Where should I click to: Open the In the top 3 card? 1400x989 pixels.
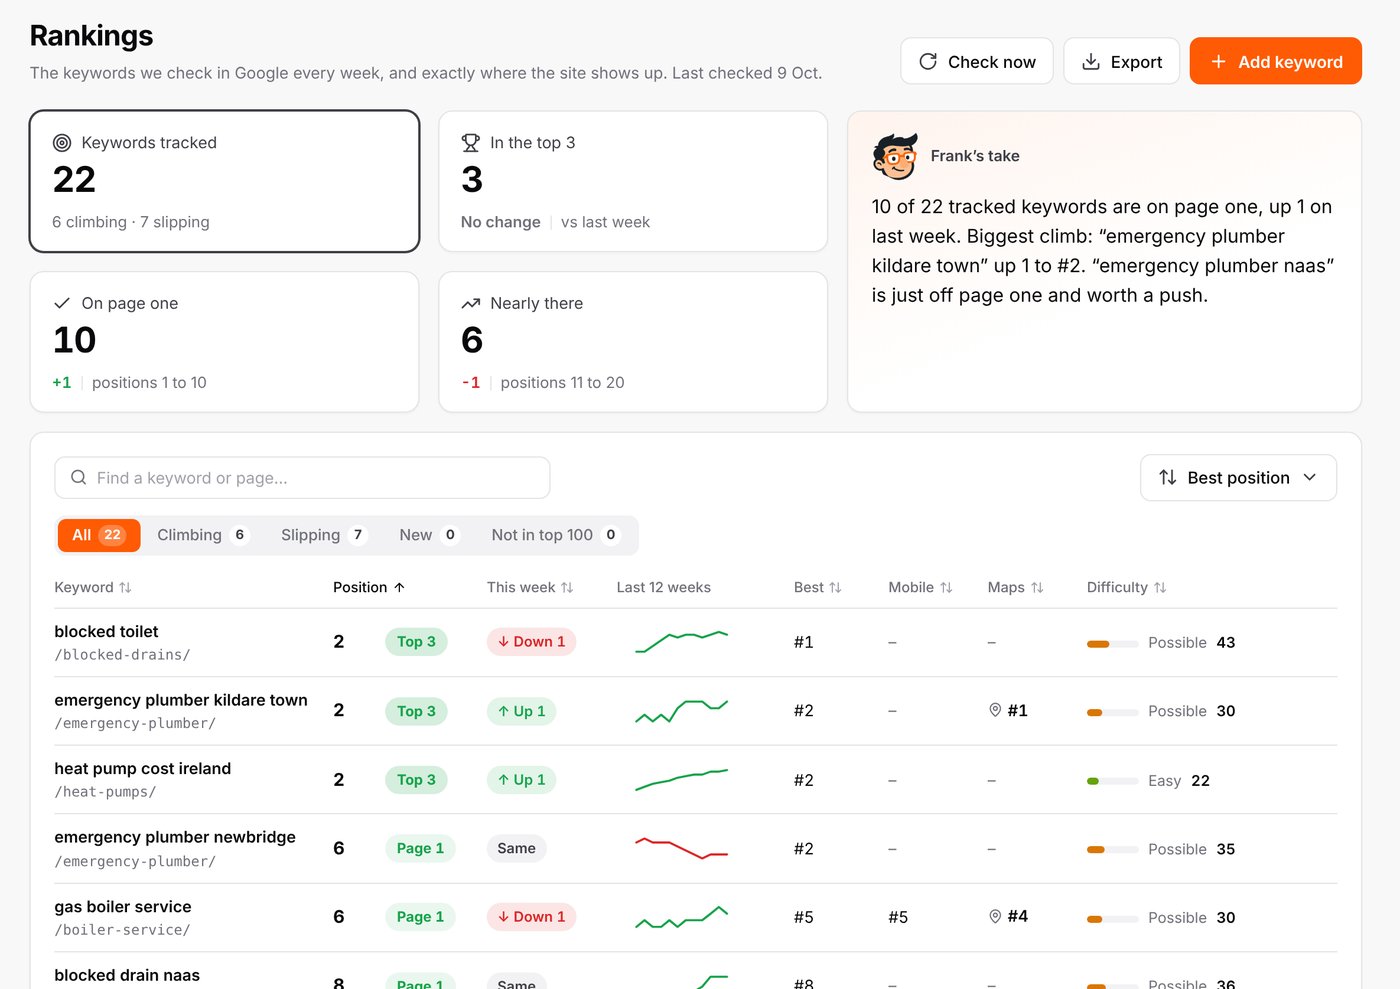[x=633, y=181]
